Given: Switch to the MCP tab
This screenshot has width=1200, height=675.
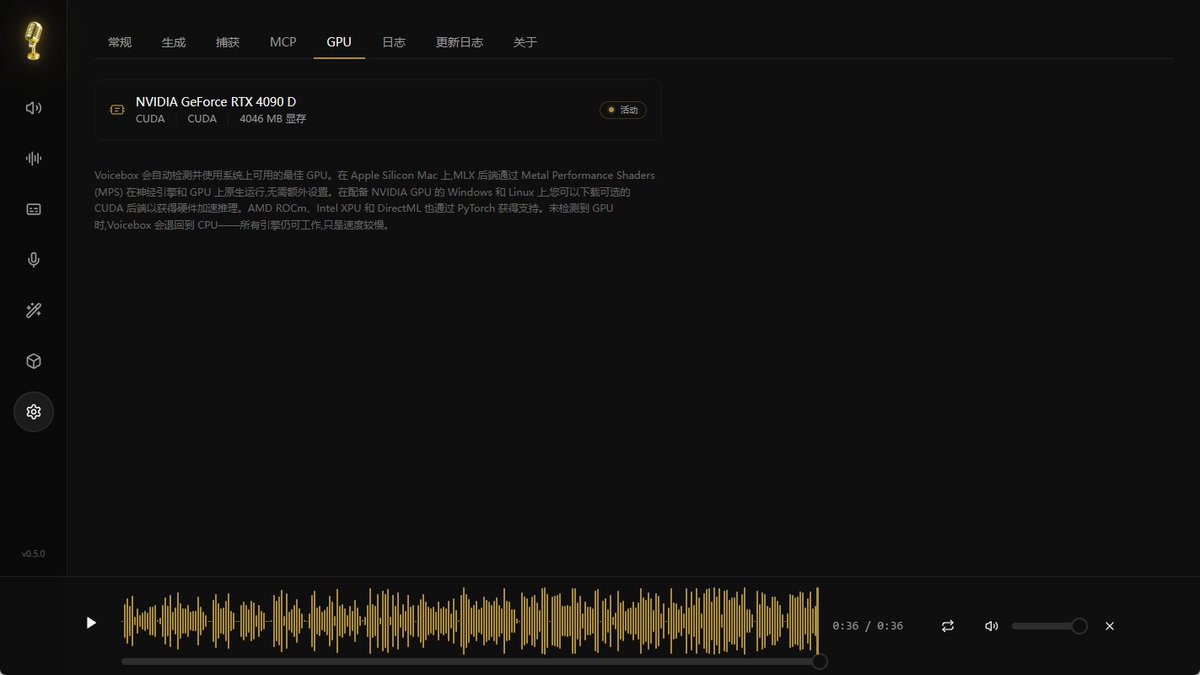Looking at the screenshot, I should pyautogui.click(x=283, y=42).
